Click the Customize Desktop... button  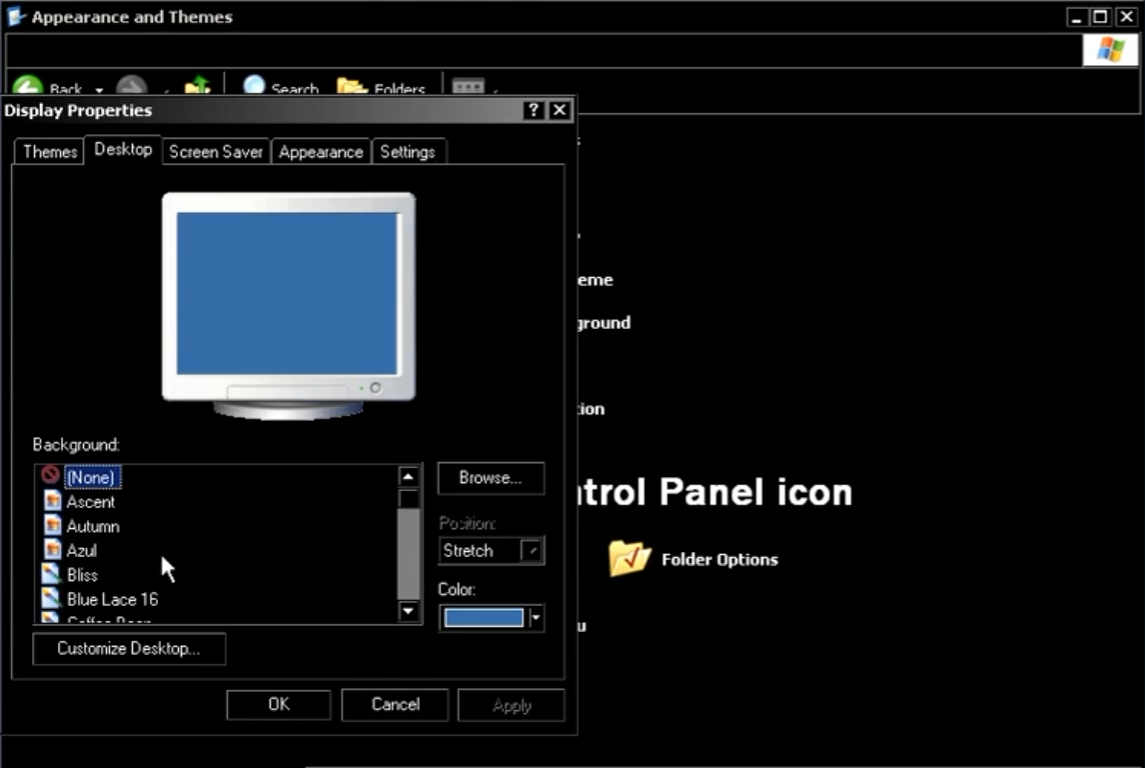coord(129,649)
